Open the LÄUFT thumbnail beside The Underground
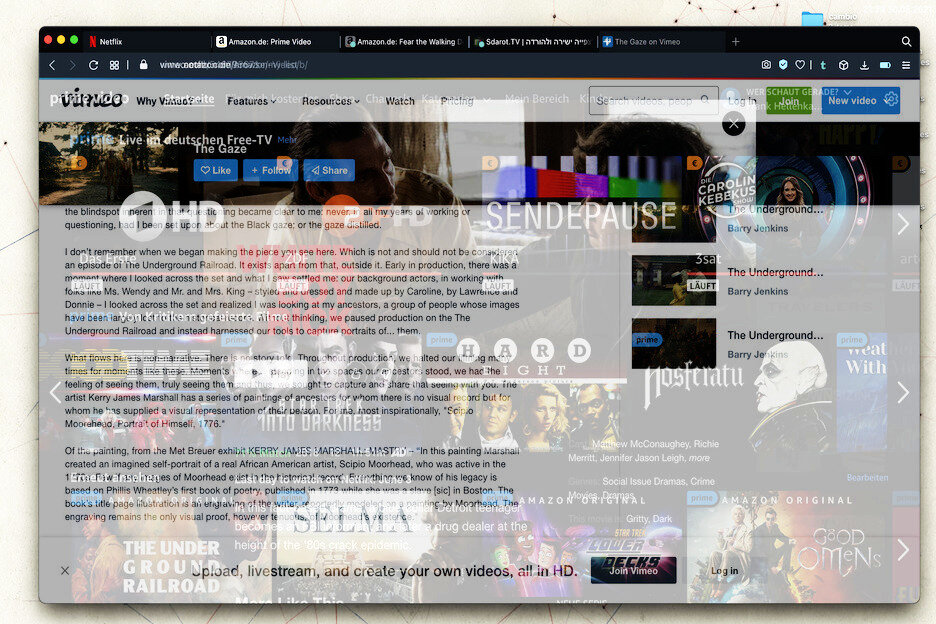The width and height of the screenshot is (936, 624). (x=674, y=280)
